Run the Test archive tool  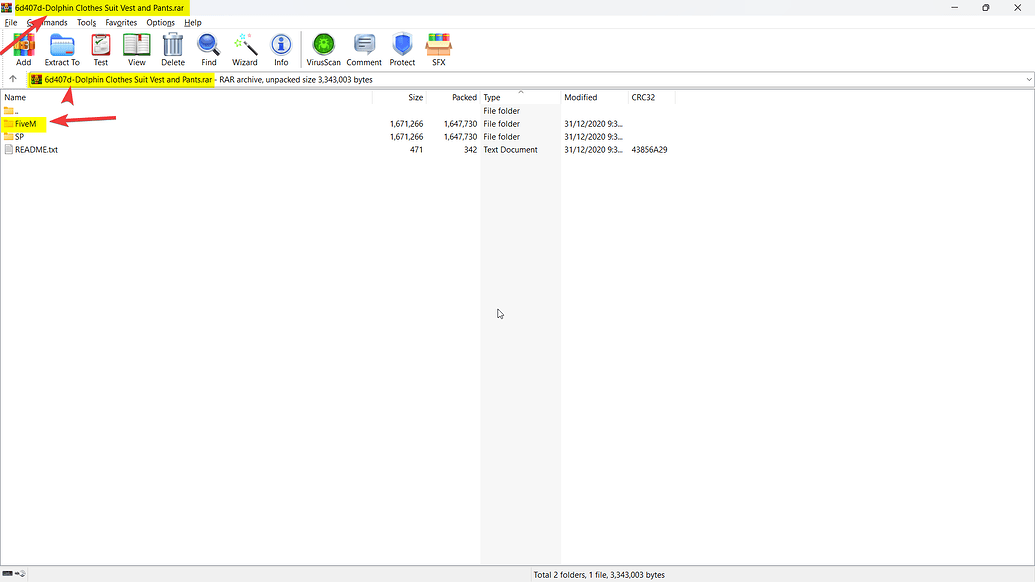click(x=101, y=48)
